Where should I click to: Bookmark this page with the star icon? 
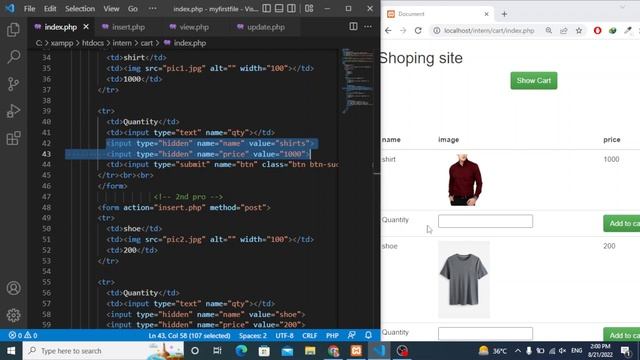pos(579,31)
